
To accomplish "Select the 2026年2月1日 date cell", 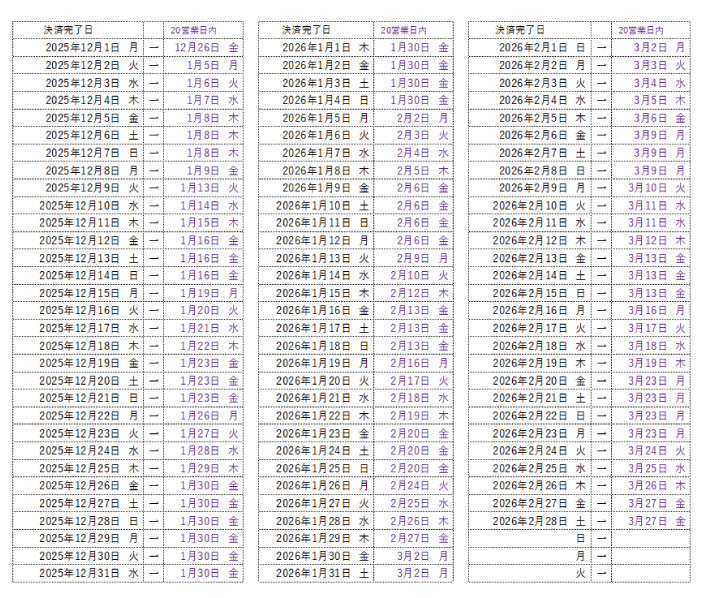I will pyautogui.click(x=534, y=47).
